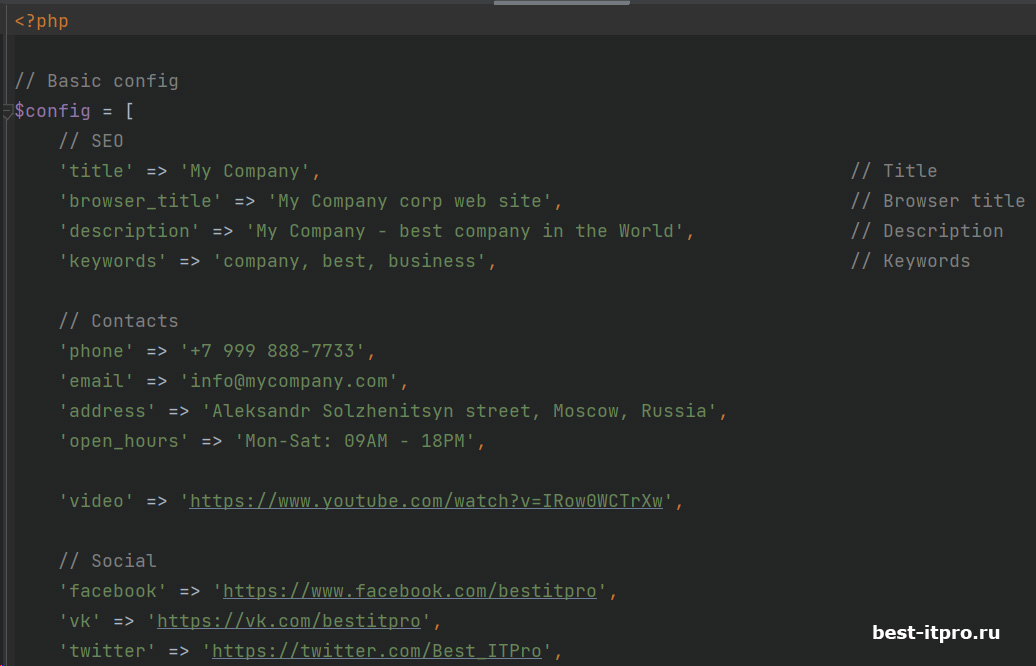Click the '// Social' comment line
Image resolution: width=1036 pixels, height=666 pixels.
point(107,560)
